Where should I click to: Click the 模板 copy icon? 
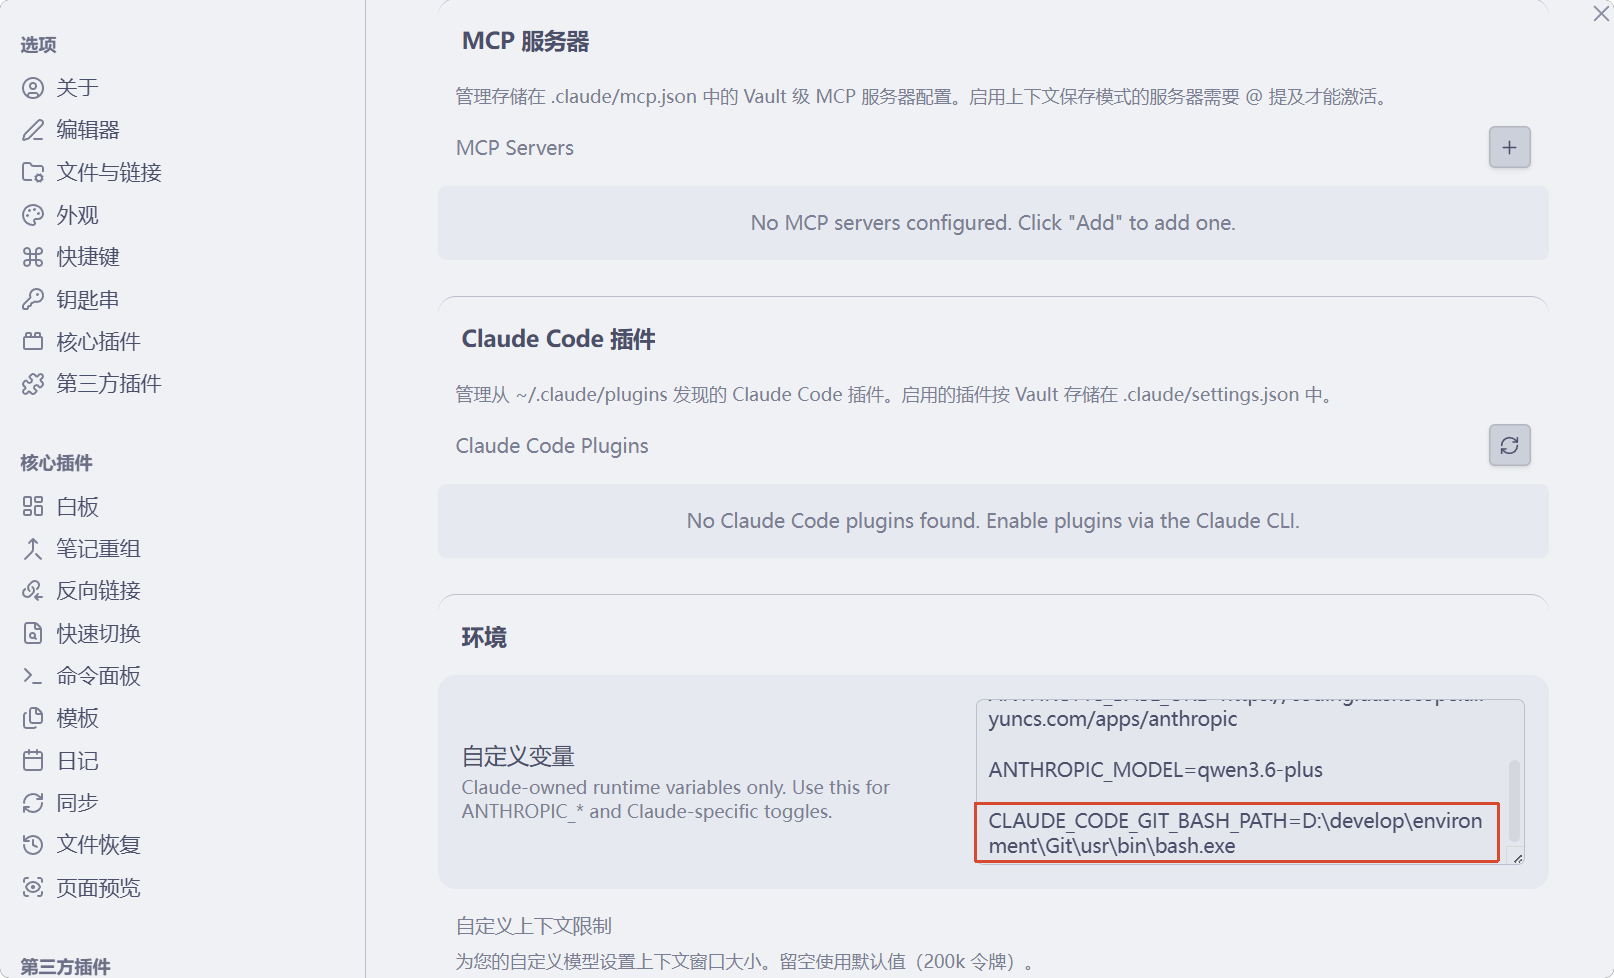[x=33, y=718]
